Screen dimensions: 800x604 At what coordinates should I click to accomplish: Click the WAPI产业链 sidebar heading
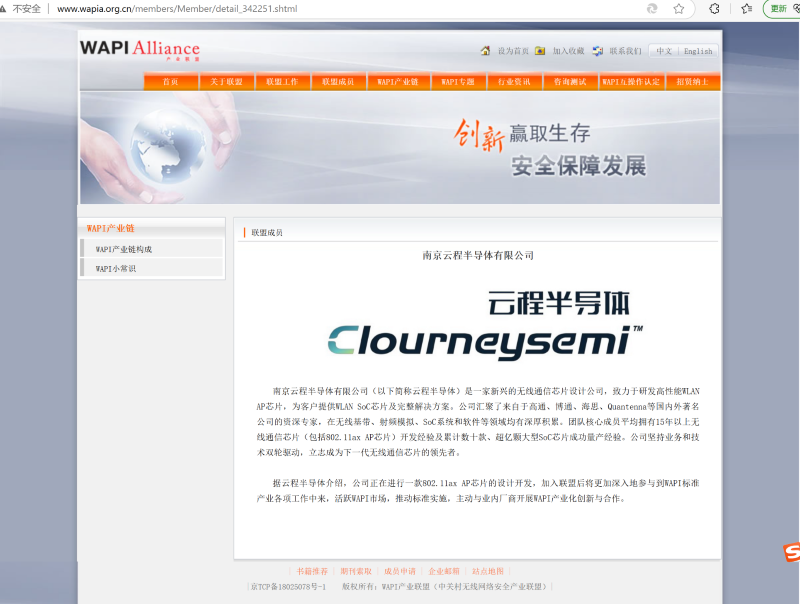pos(110,228)
